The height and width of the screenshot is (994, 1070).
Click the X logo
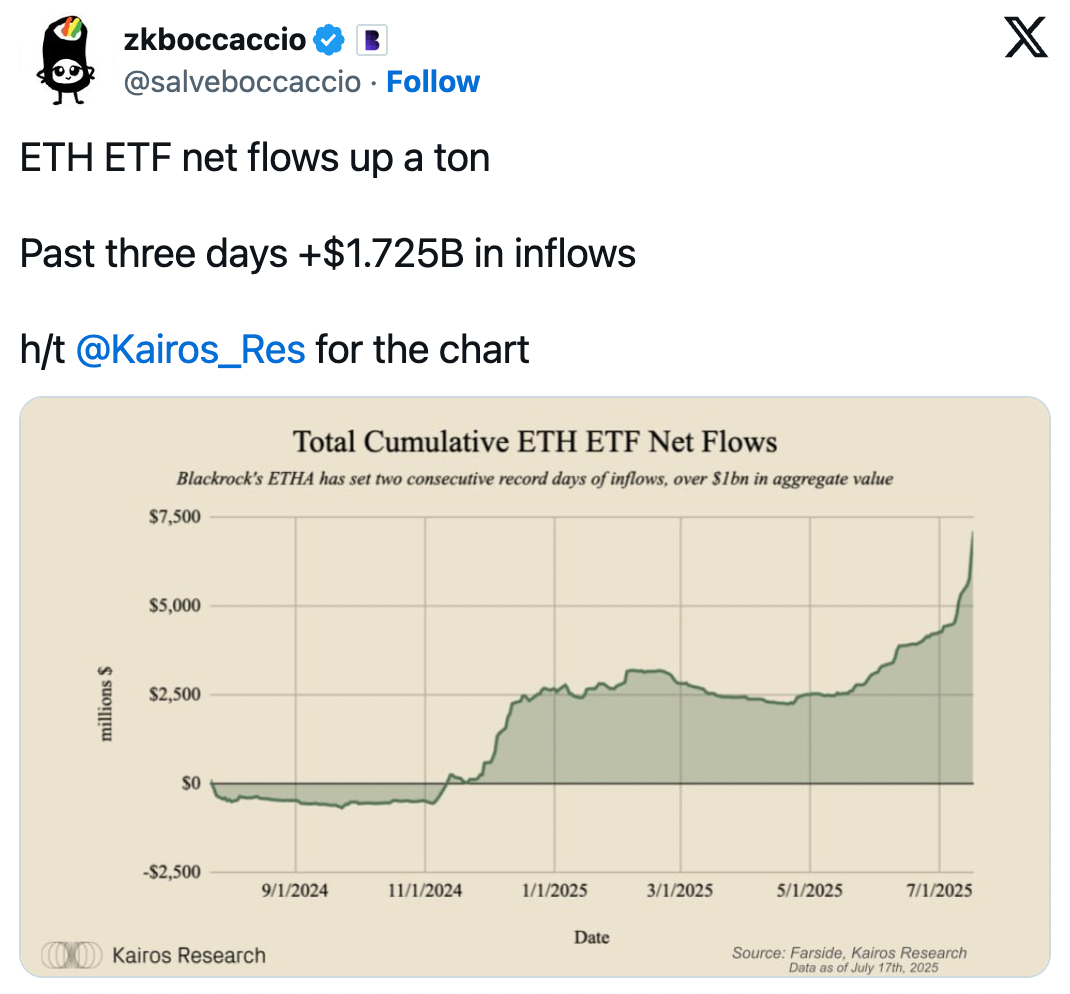1024,39
